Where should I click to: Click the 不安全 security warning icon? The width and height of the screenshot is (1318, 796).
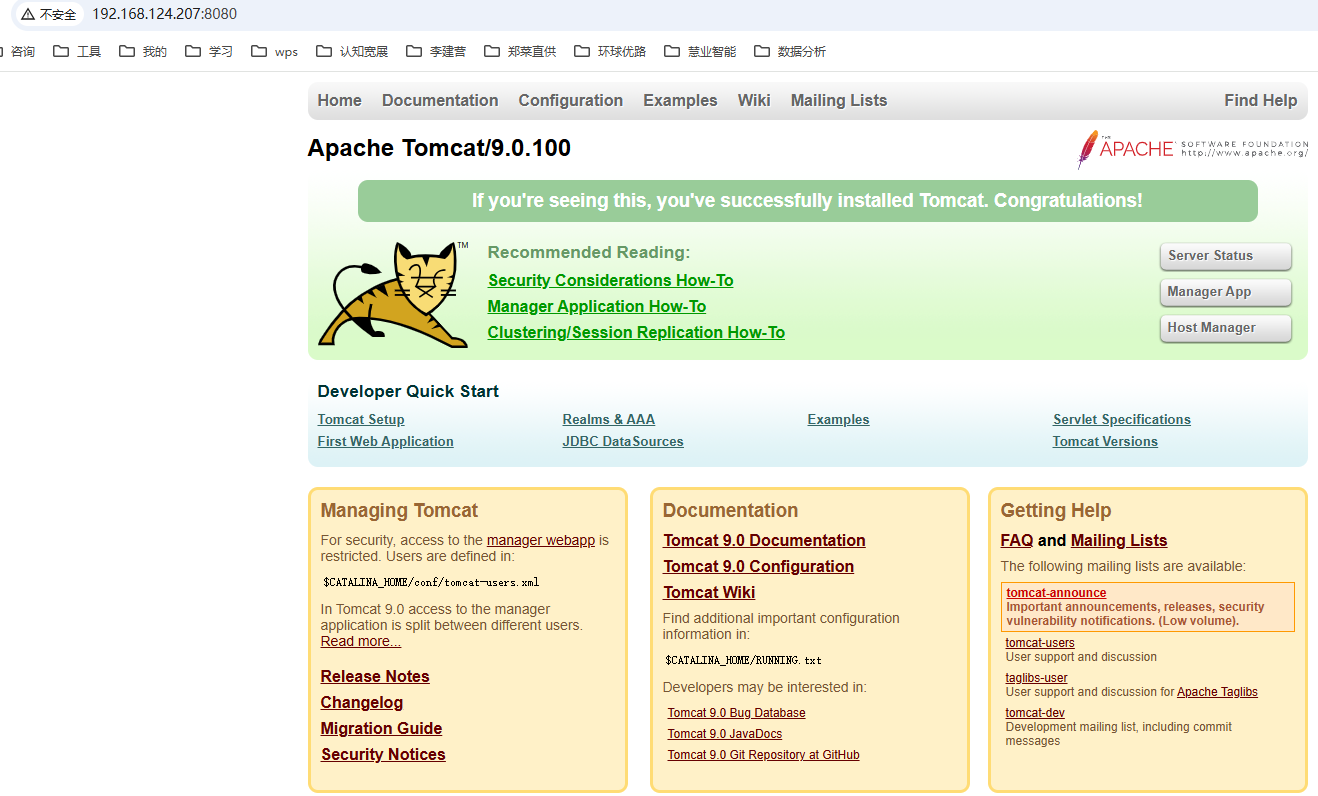[28, 15]
